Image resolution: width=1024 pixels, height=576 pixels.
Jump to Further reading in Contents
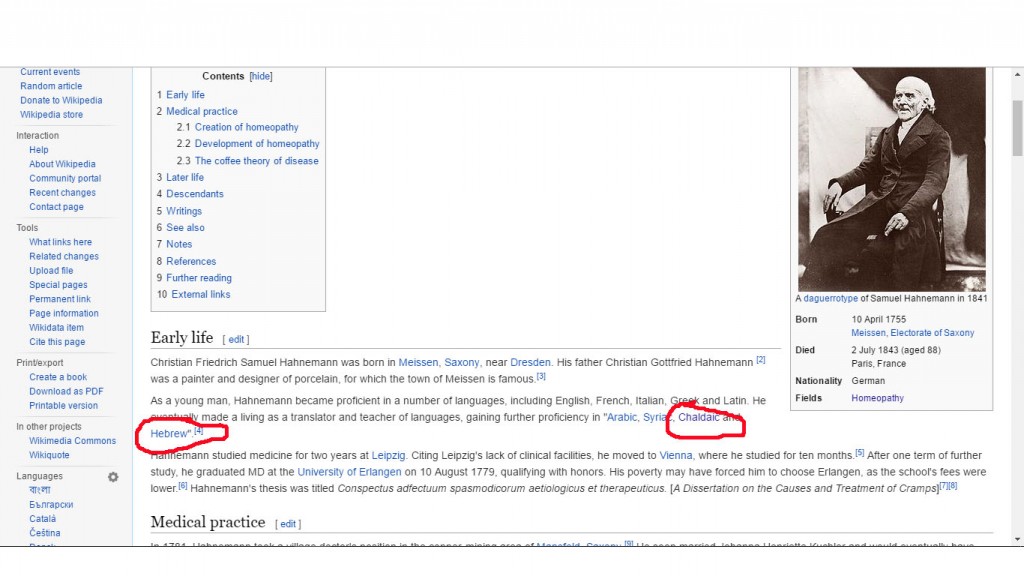(x=199, y=278)
